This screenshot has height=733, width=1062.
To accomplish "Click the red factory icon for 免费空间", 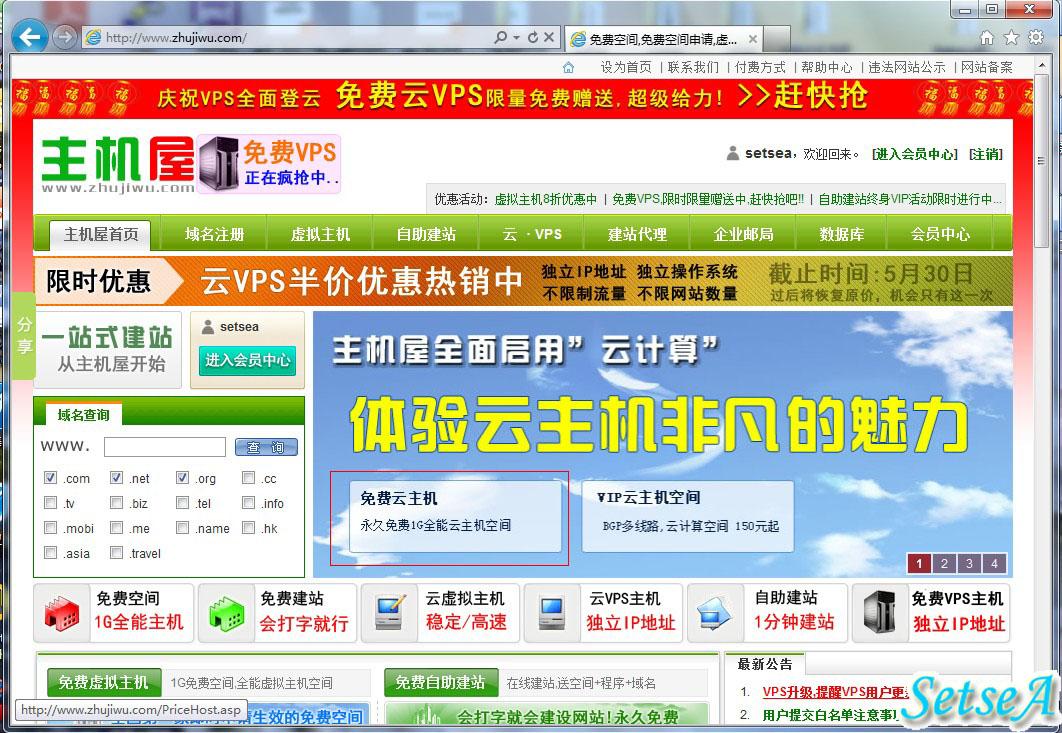I will click(62, 613).
